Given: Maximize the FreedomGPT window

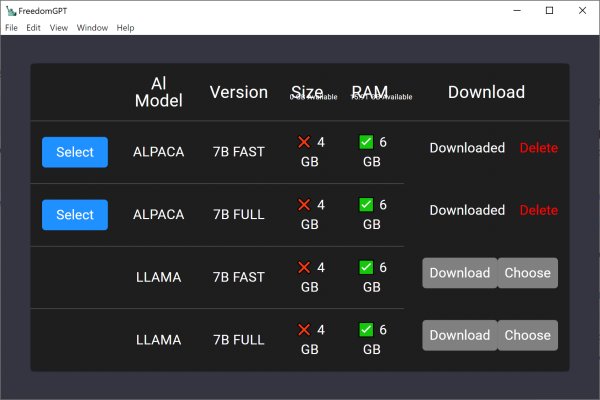Looking at the screenshot, I should (548, 10).
